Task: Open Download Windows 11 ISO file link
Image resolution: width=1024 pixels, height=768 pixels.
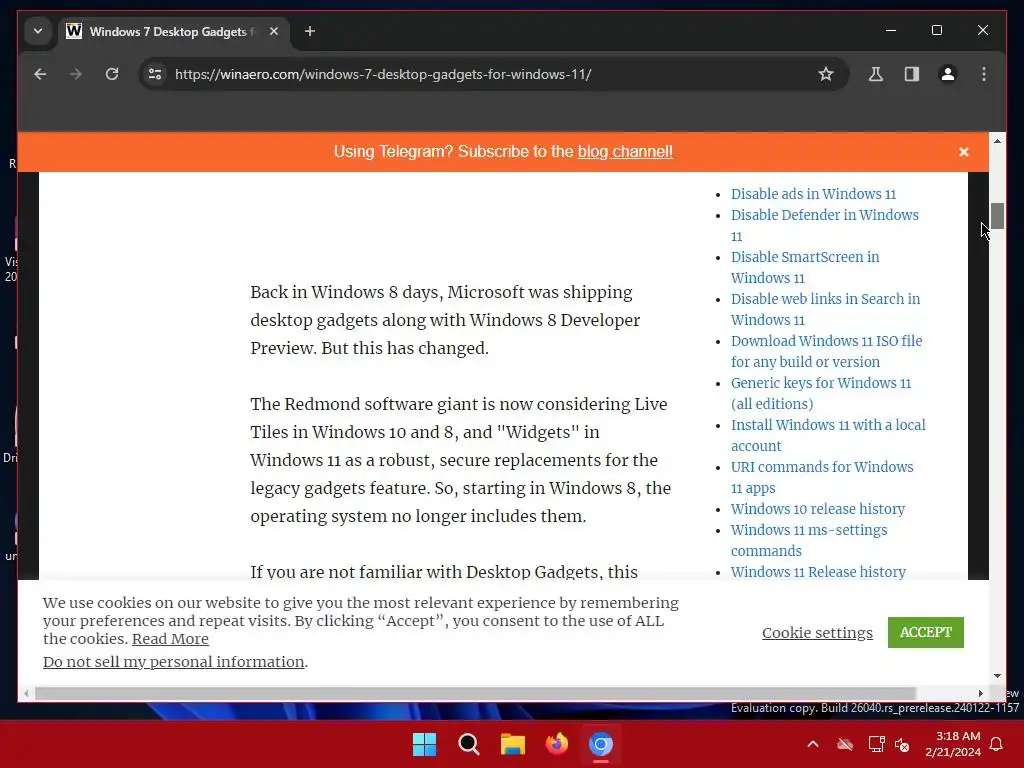Action: [826, 351]
